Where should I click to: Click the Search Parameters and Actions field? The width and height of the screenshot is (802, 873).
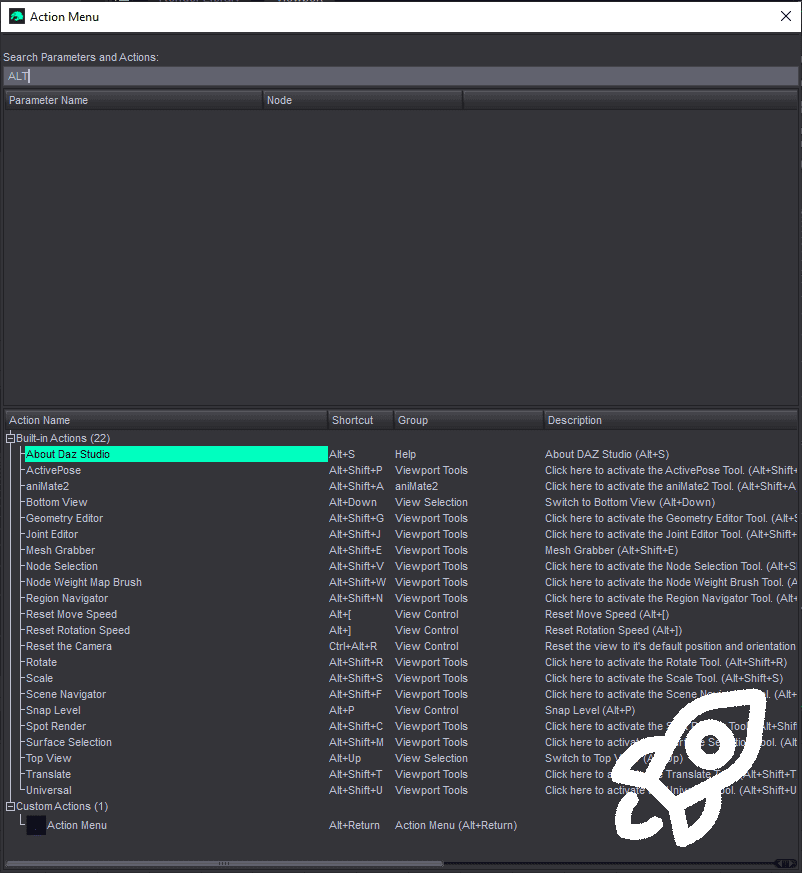point(401,76)
